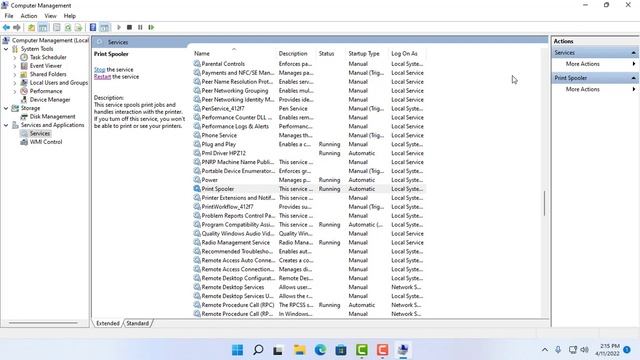The width and height of the screenshot is (640, 360).
Task: Collapse the Services actions section
Action: click(x=633, y=53)
